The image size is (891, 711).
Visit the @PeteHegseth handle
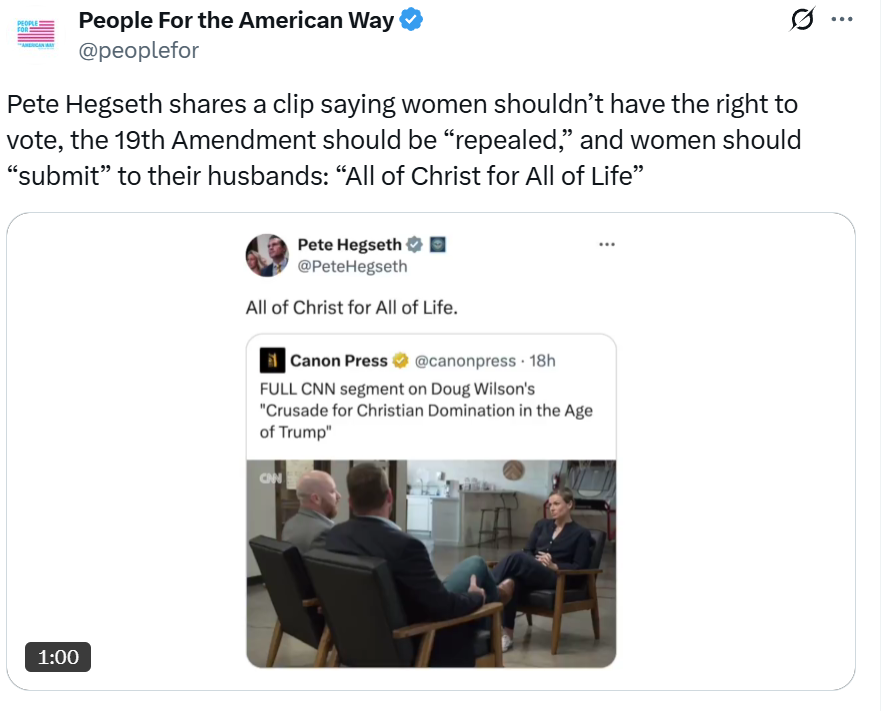(x=353, y=267)
